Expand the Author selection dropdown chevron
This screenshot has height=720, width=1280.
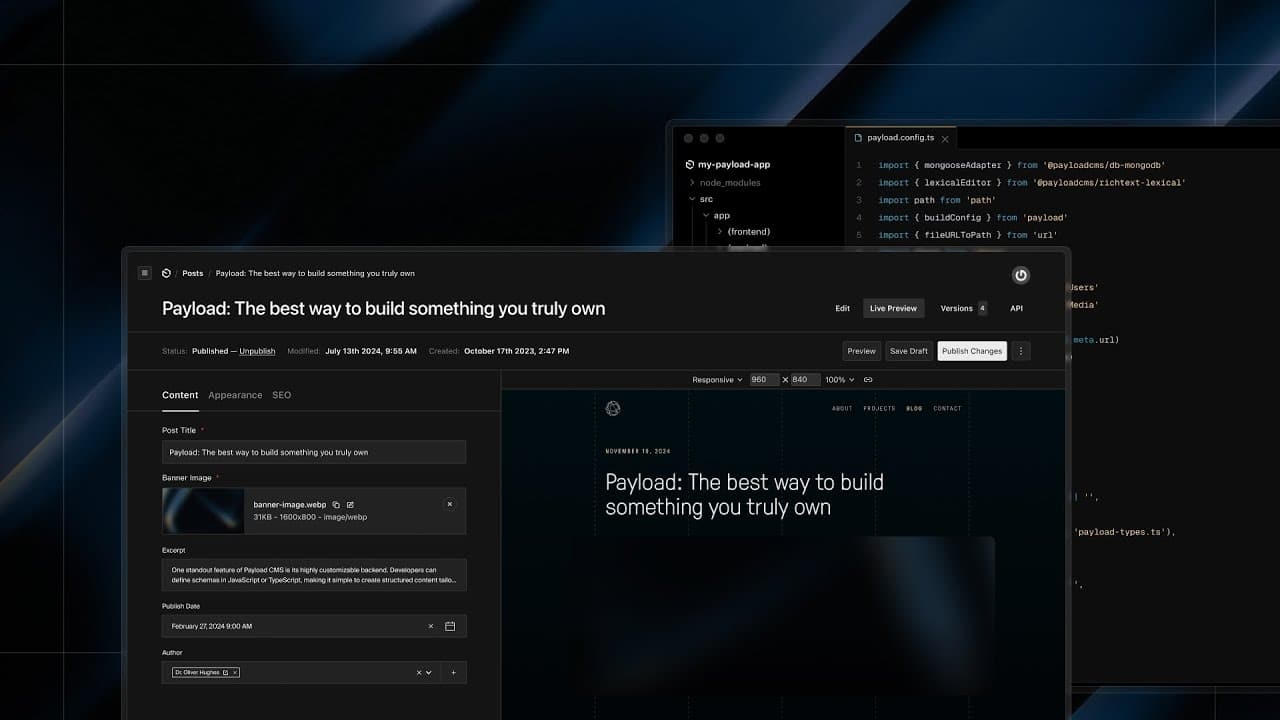429,672
